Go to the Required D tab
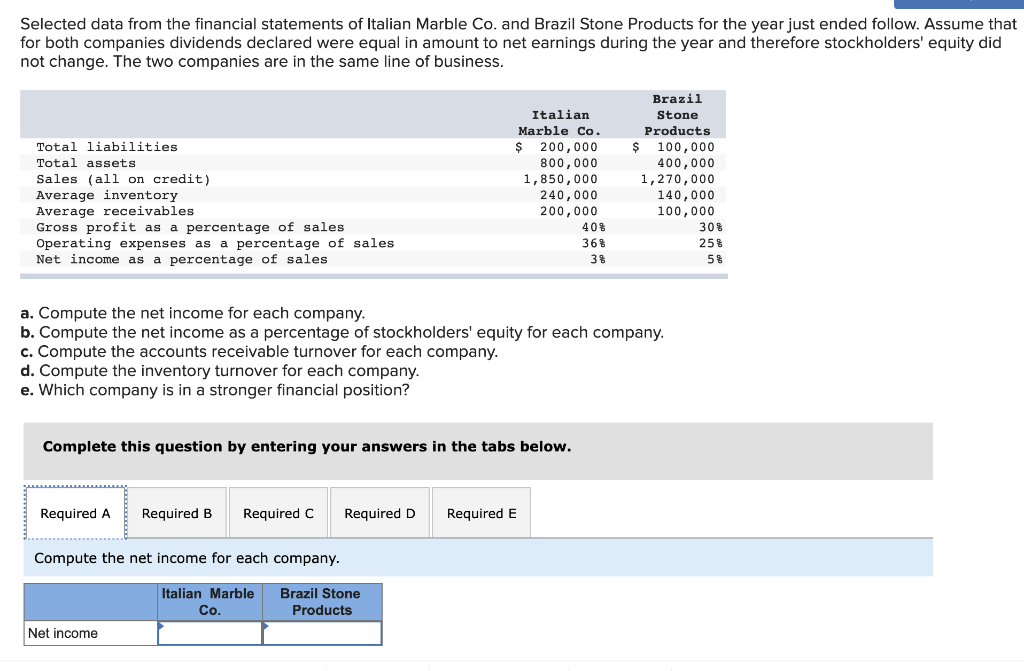Viewport: 1024px width, 671px height. pos(380,513)
